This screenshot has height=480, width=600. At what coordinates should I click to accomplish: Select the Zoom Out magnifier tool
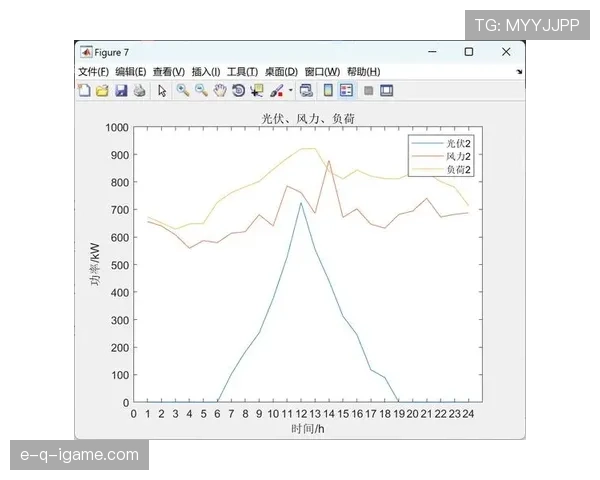click(x=200, y=90)
